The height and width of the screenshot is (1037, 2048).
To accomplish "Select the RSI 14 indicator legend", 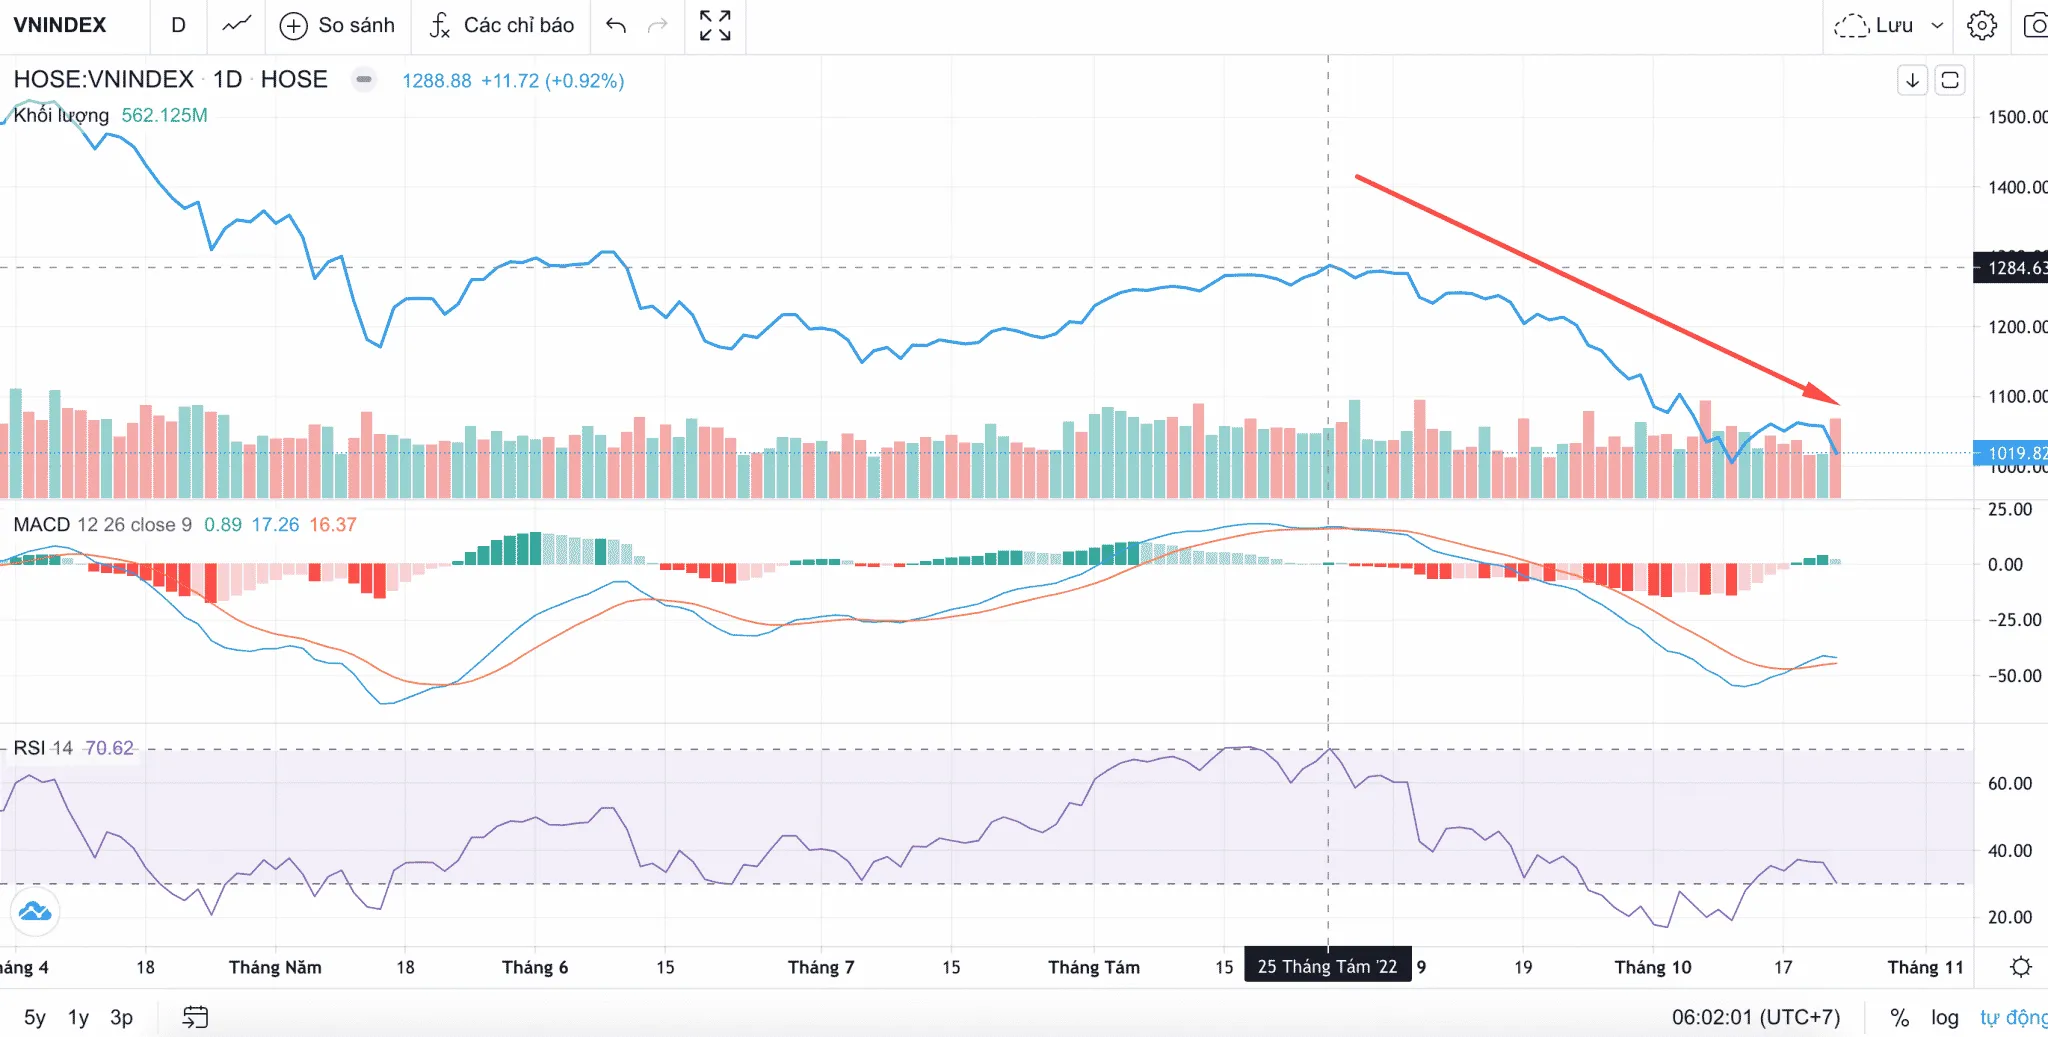I will (x=43, y=748).
